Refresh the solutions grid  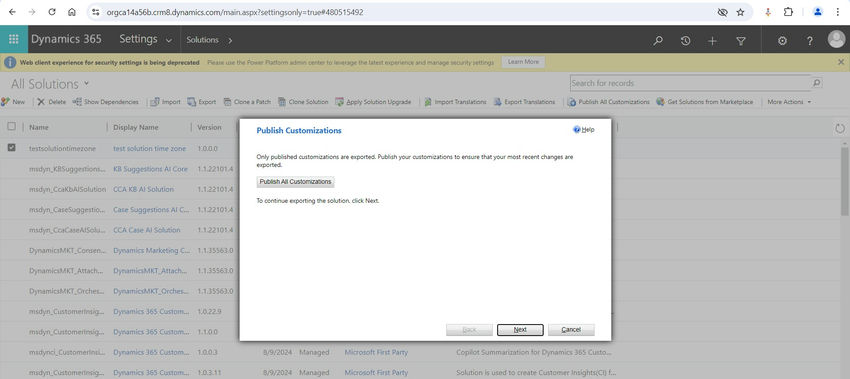click(840, 129)
